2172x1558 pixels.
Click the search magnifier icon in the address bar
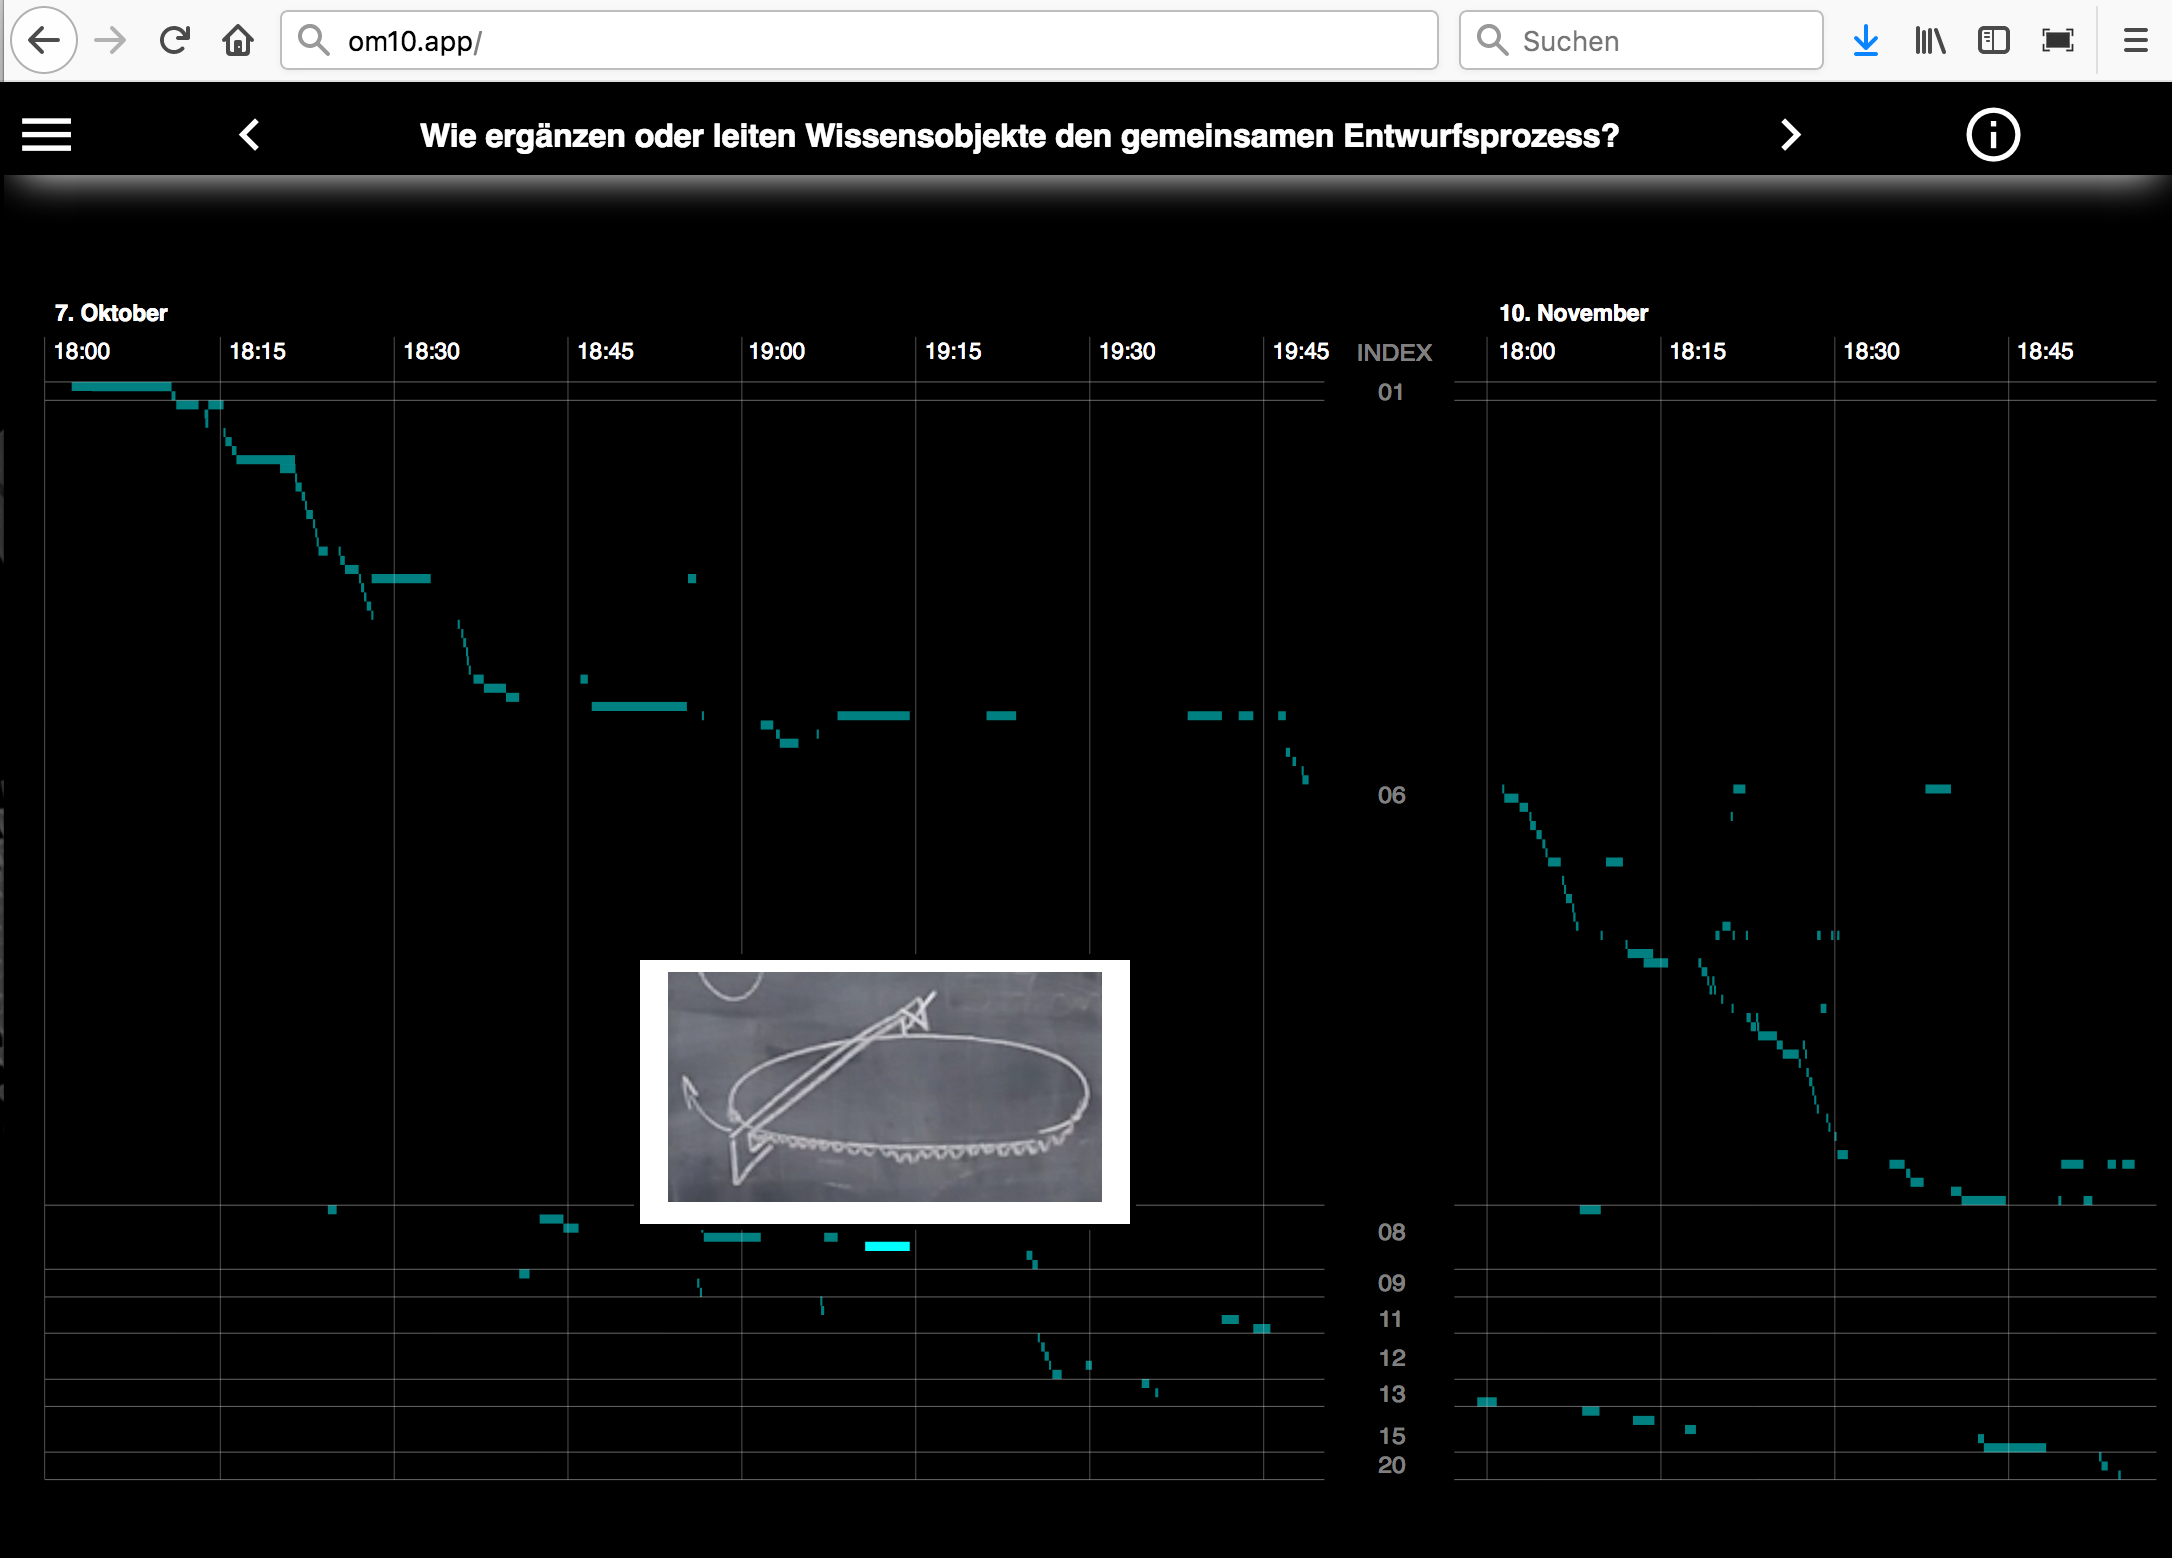(314, 40)
